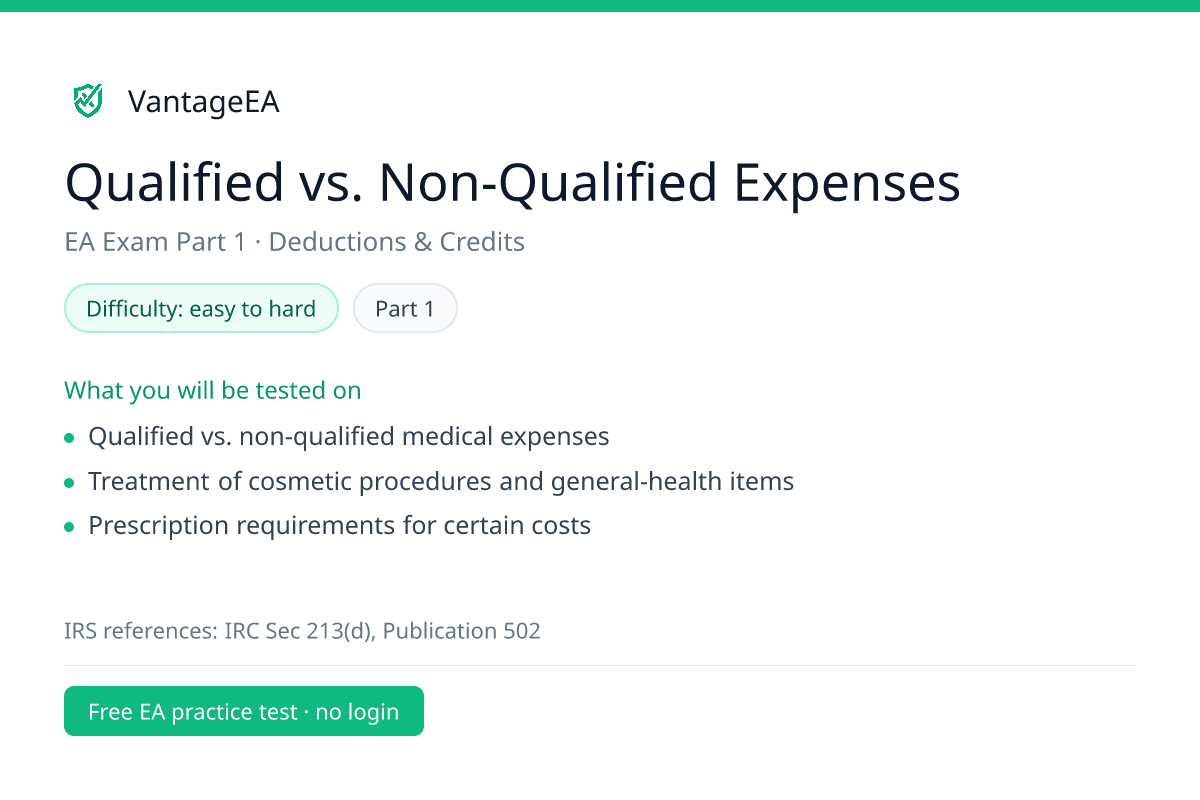Click the green bullet dot before Qualified vs. non-qualified
The height and width of the screenshot is (800, 1200).
pyautogui.click(x=69, y=438)
